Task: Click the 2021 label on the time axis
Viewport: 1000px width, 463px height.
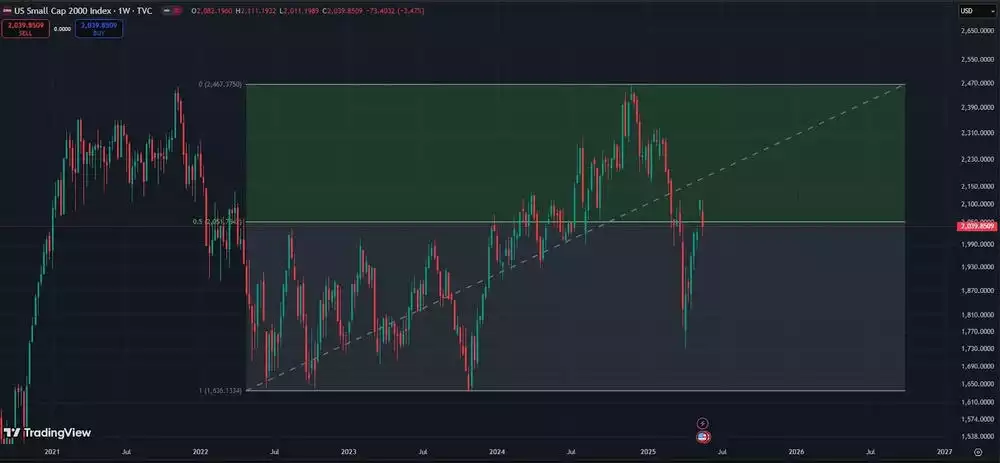Action: pos(52,451)
